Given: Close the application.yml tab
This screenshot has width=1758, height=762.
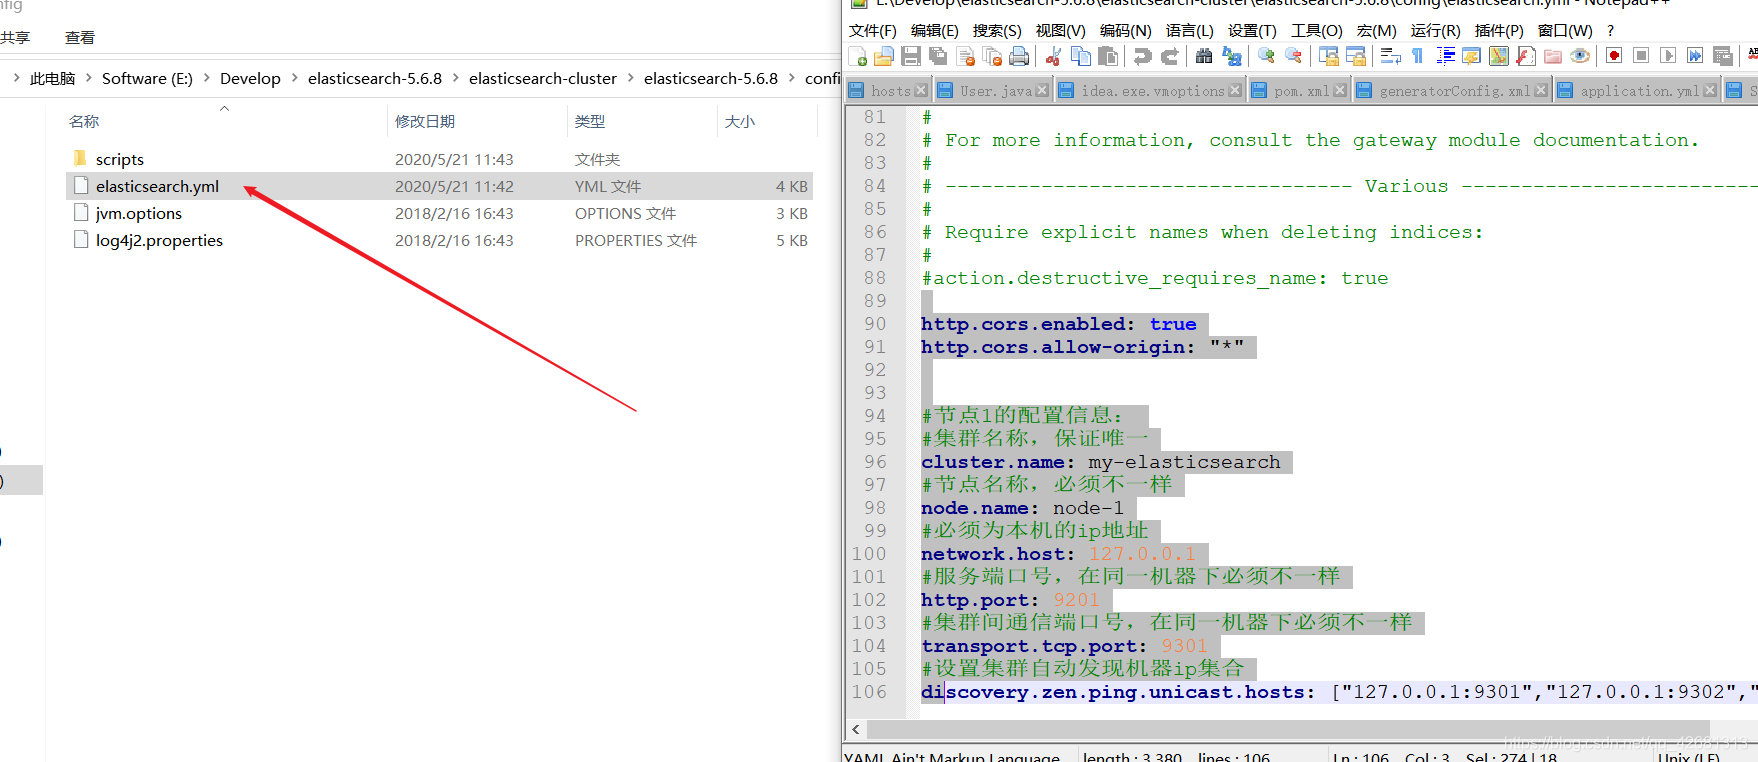Looking at the screenshot, I should 1710,90.
